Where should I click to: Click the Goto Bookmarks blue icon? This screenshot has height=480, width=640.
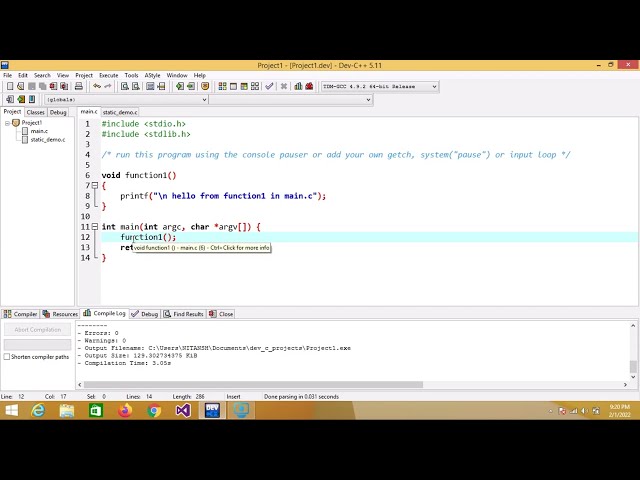32,99
